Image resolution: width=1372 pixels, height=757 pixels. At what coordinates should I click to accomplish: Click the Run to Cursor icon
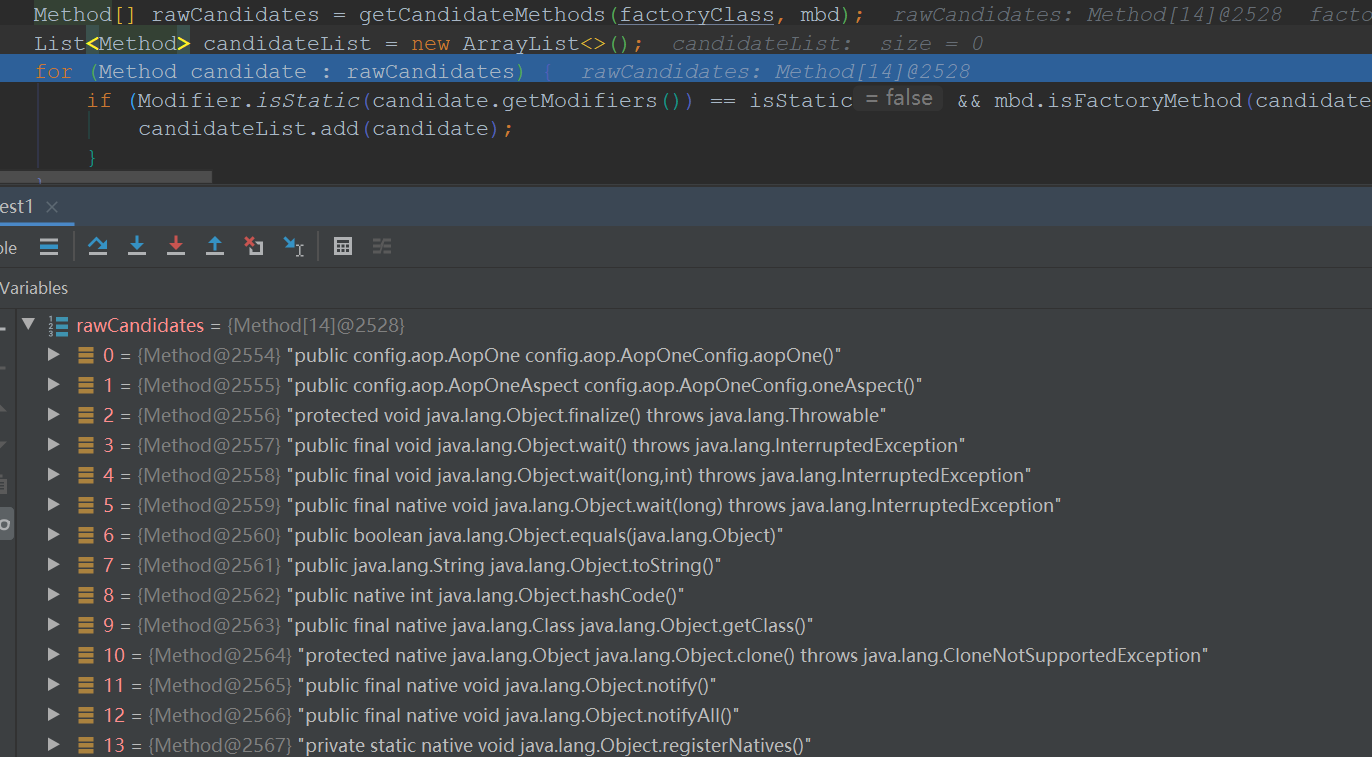(293, 246)
